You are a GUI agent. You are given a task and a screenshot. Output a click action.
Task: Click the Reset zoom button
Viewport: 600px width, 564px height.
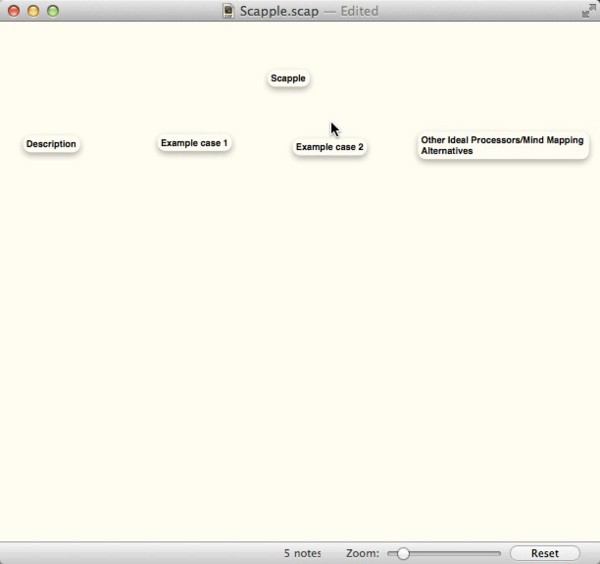click(545, 553)
